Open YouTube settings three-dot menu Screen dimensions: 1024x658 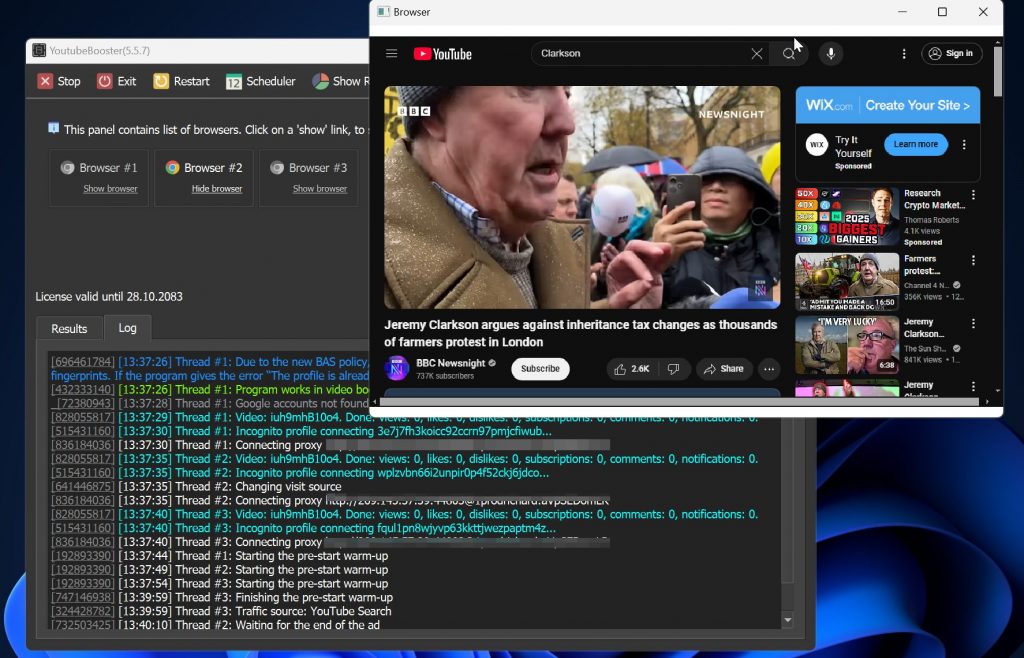(904, 54)
